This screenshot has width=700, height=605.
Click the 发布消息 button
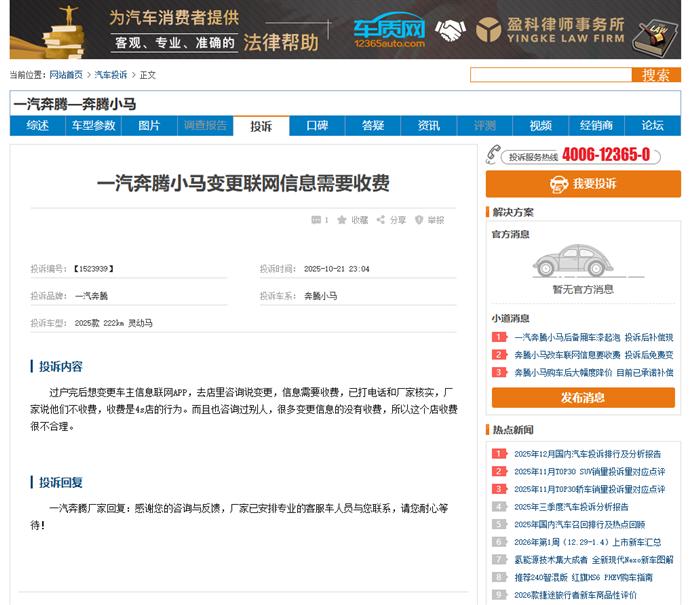(x=582, y=397)
